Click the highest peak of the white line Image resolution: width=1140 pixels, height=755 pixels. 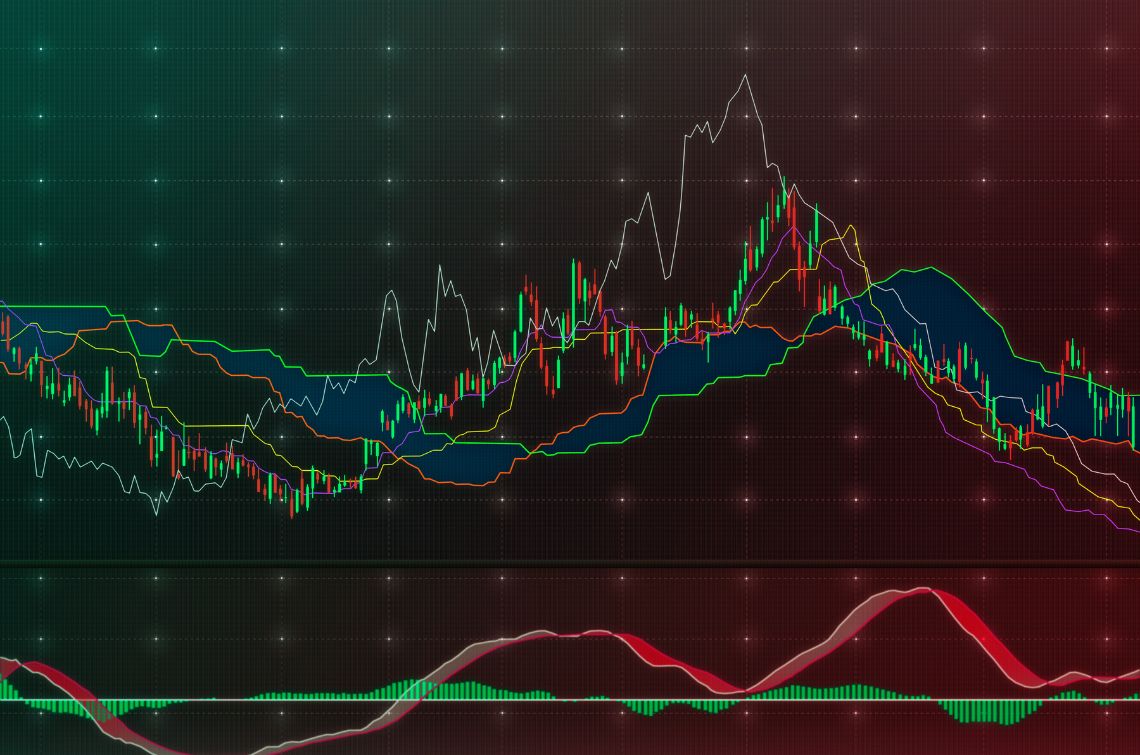pos(744,75)
